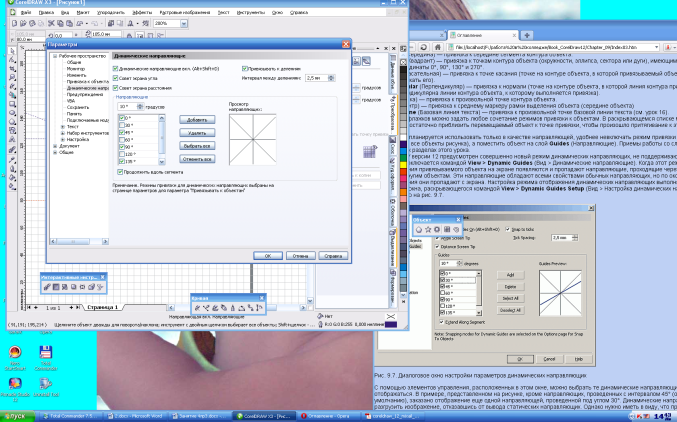Click the Opera home button icon

(438, 47)
